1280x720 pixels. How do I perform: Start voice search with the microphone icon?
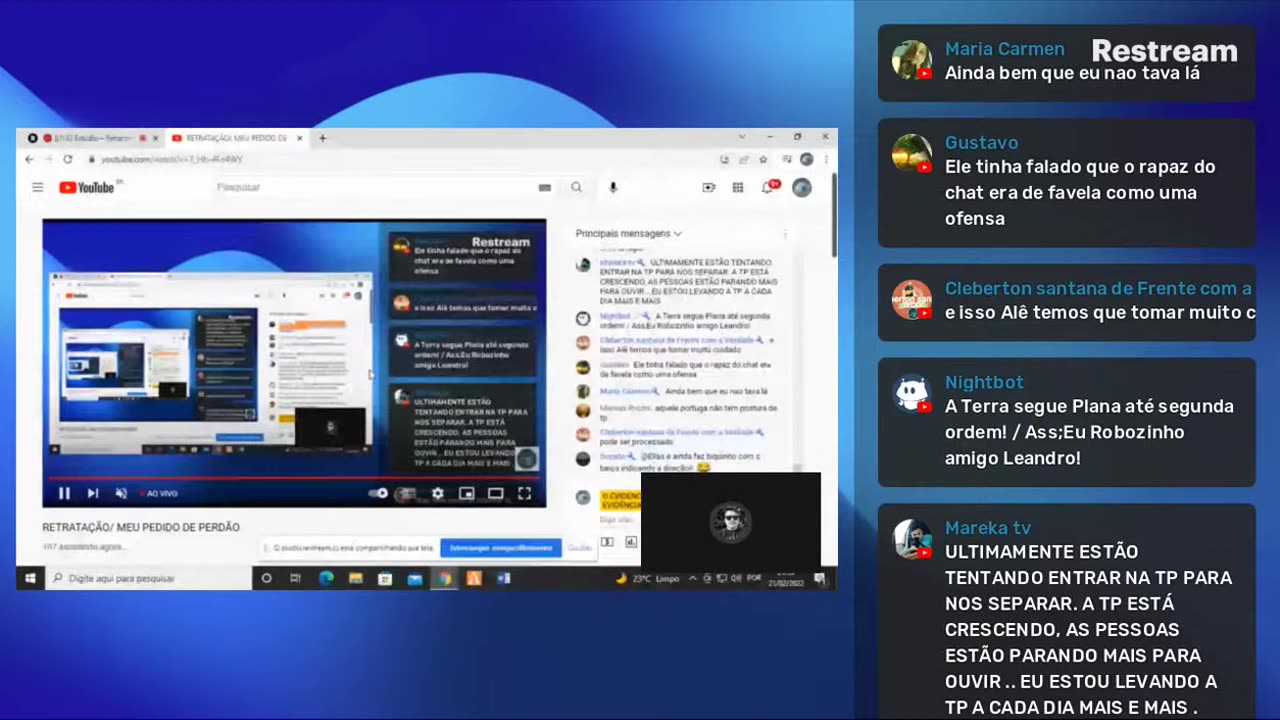coord(613,187)
